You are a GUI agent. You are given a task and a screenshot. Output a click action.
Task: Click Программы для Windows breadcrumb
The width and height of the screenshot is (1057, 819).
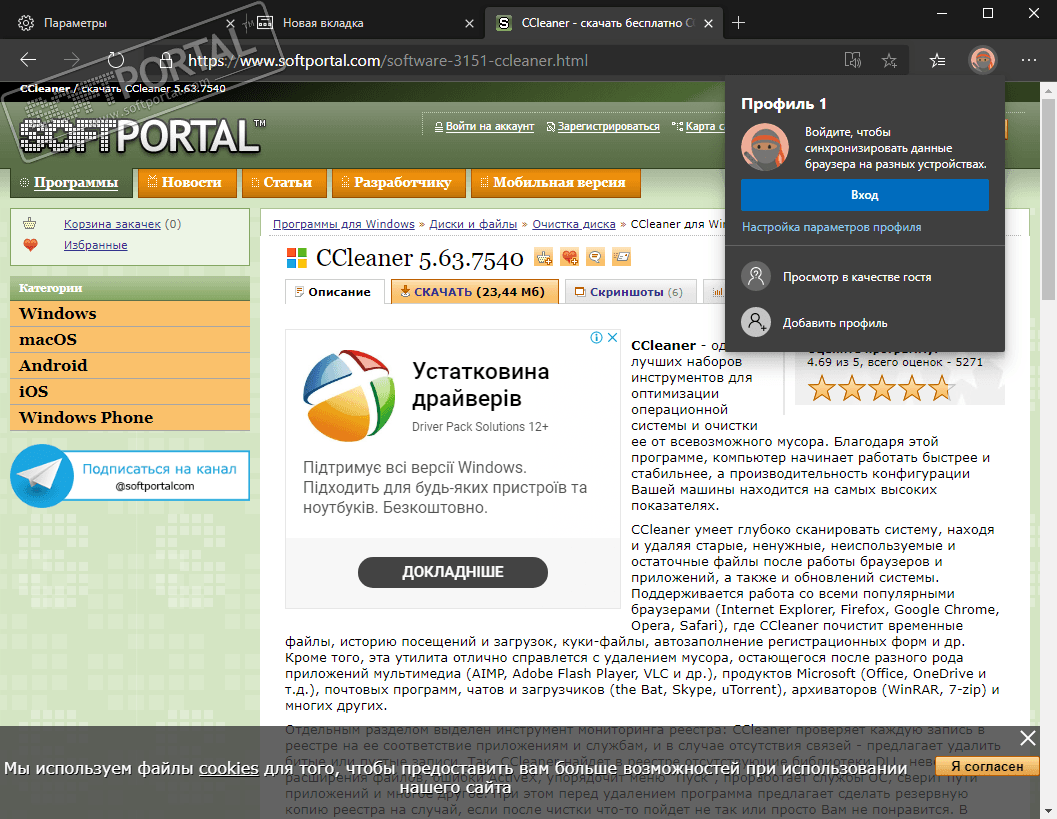click(344, 224)
